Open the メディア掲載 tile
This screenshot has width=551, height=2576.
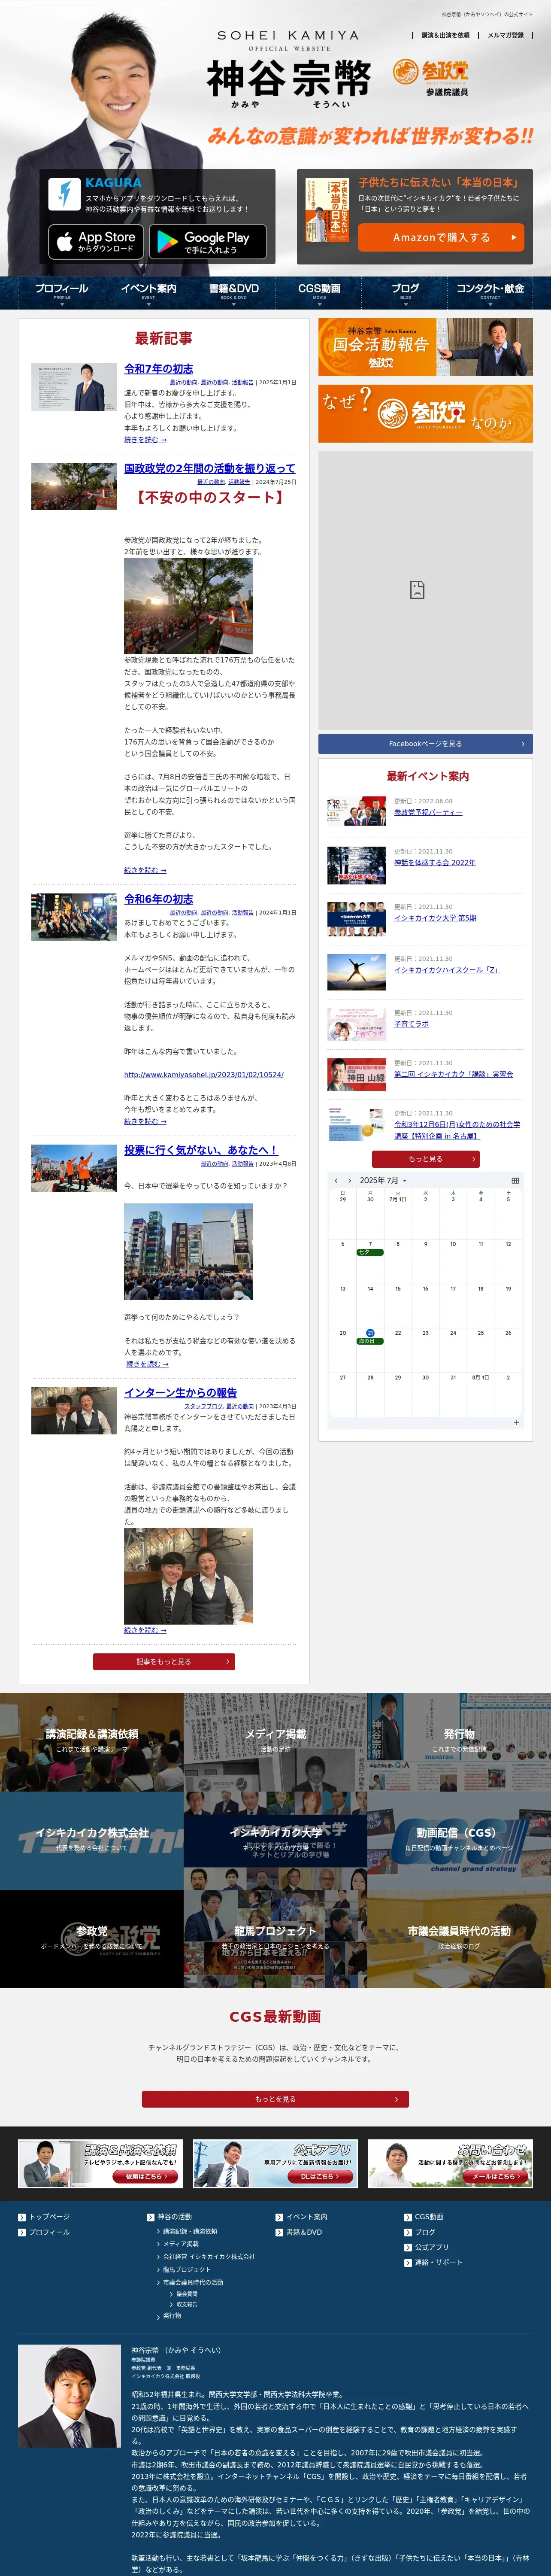pos(275,1741)
